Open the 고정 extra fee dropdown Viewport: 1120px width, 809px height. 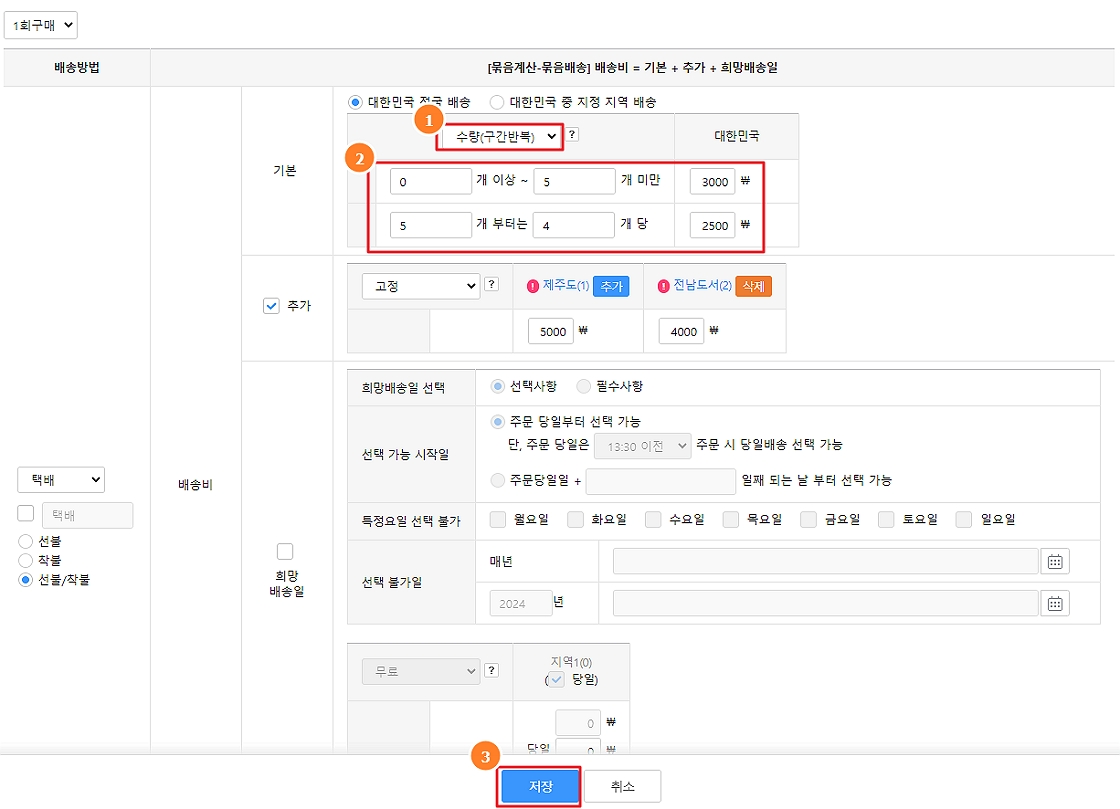pos(420,286)
